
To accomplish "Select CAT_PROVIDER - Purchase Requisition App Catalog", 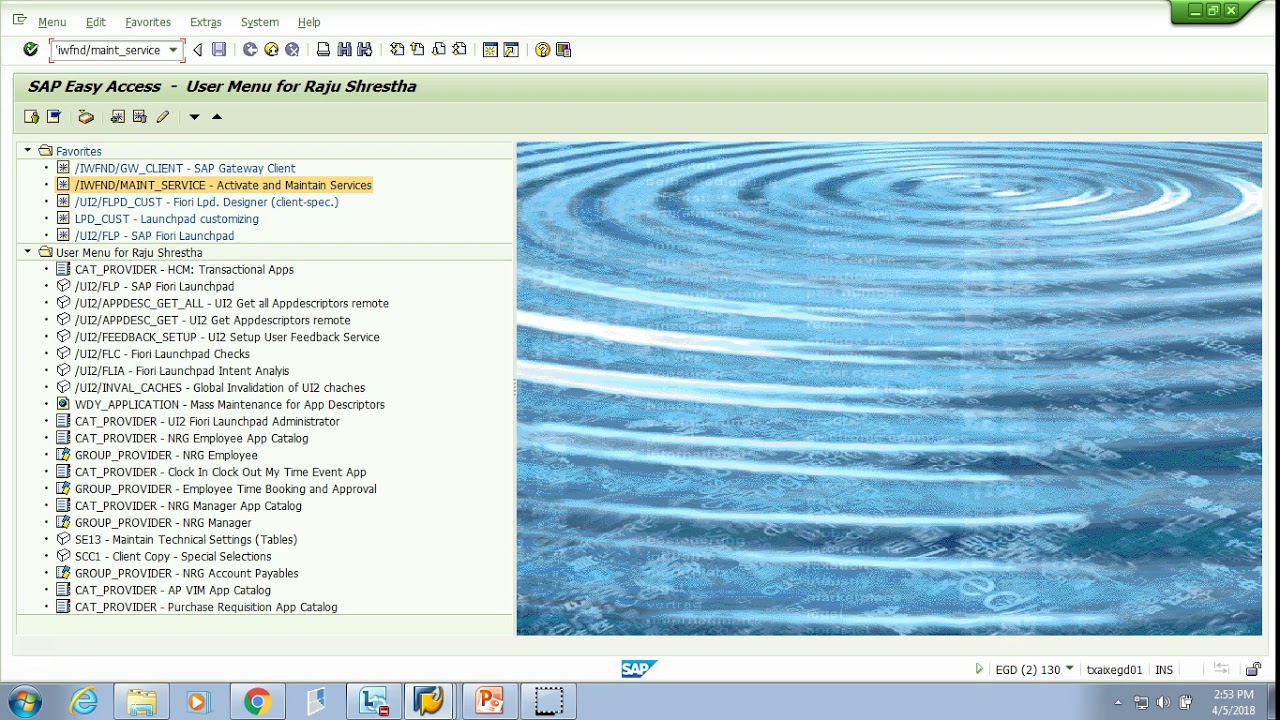I will (206, 607).
